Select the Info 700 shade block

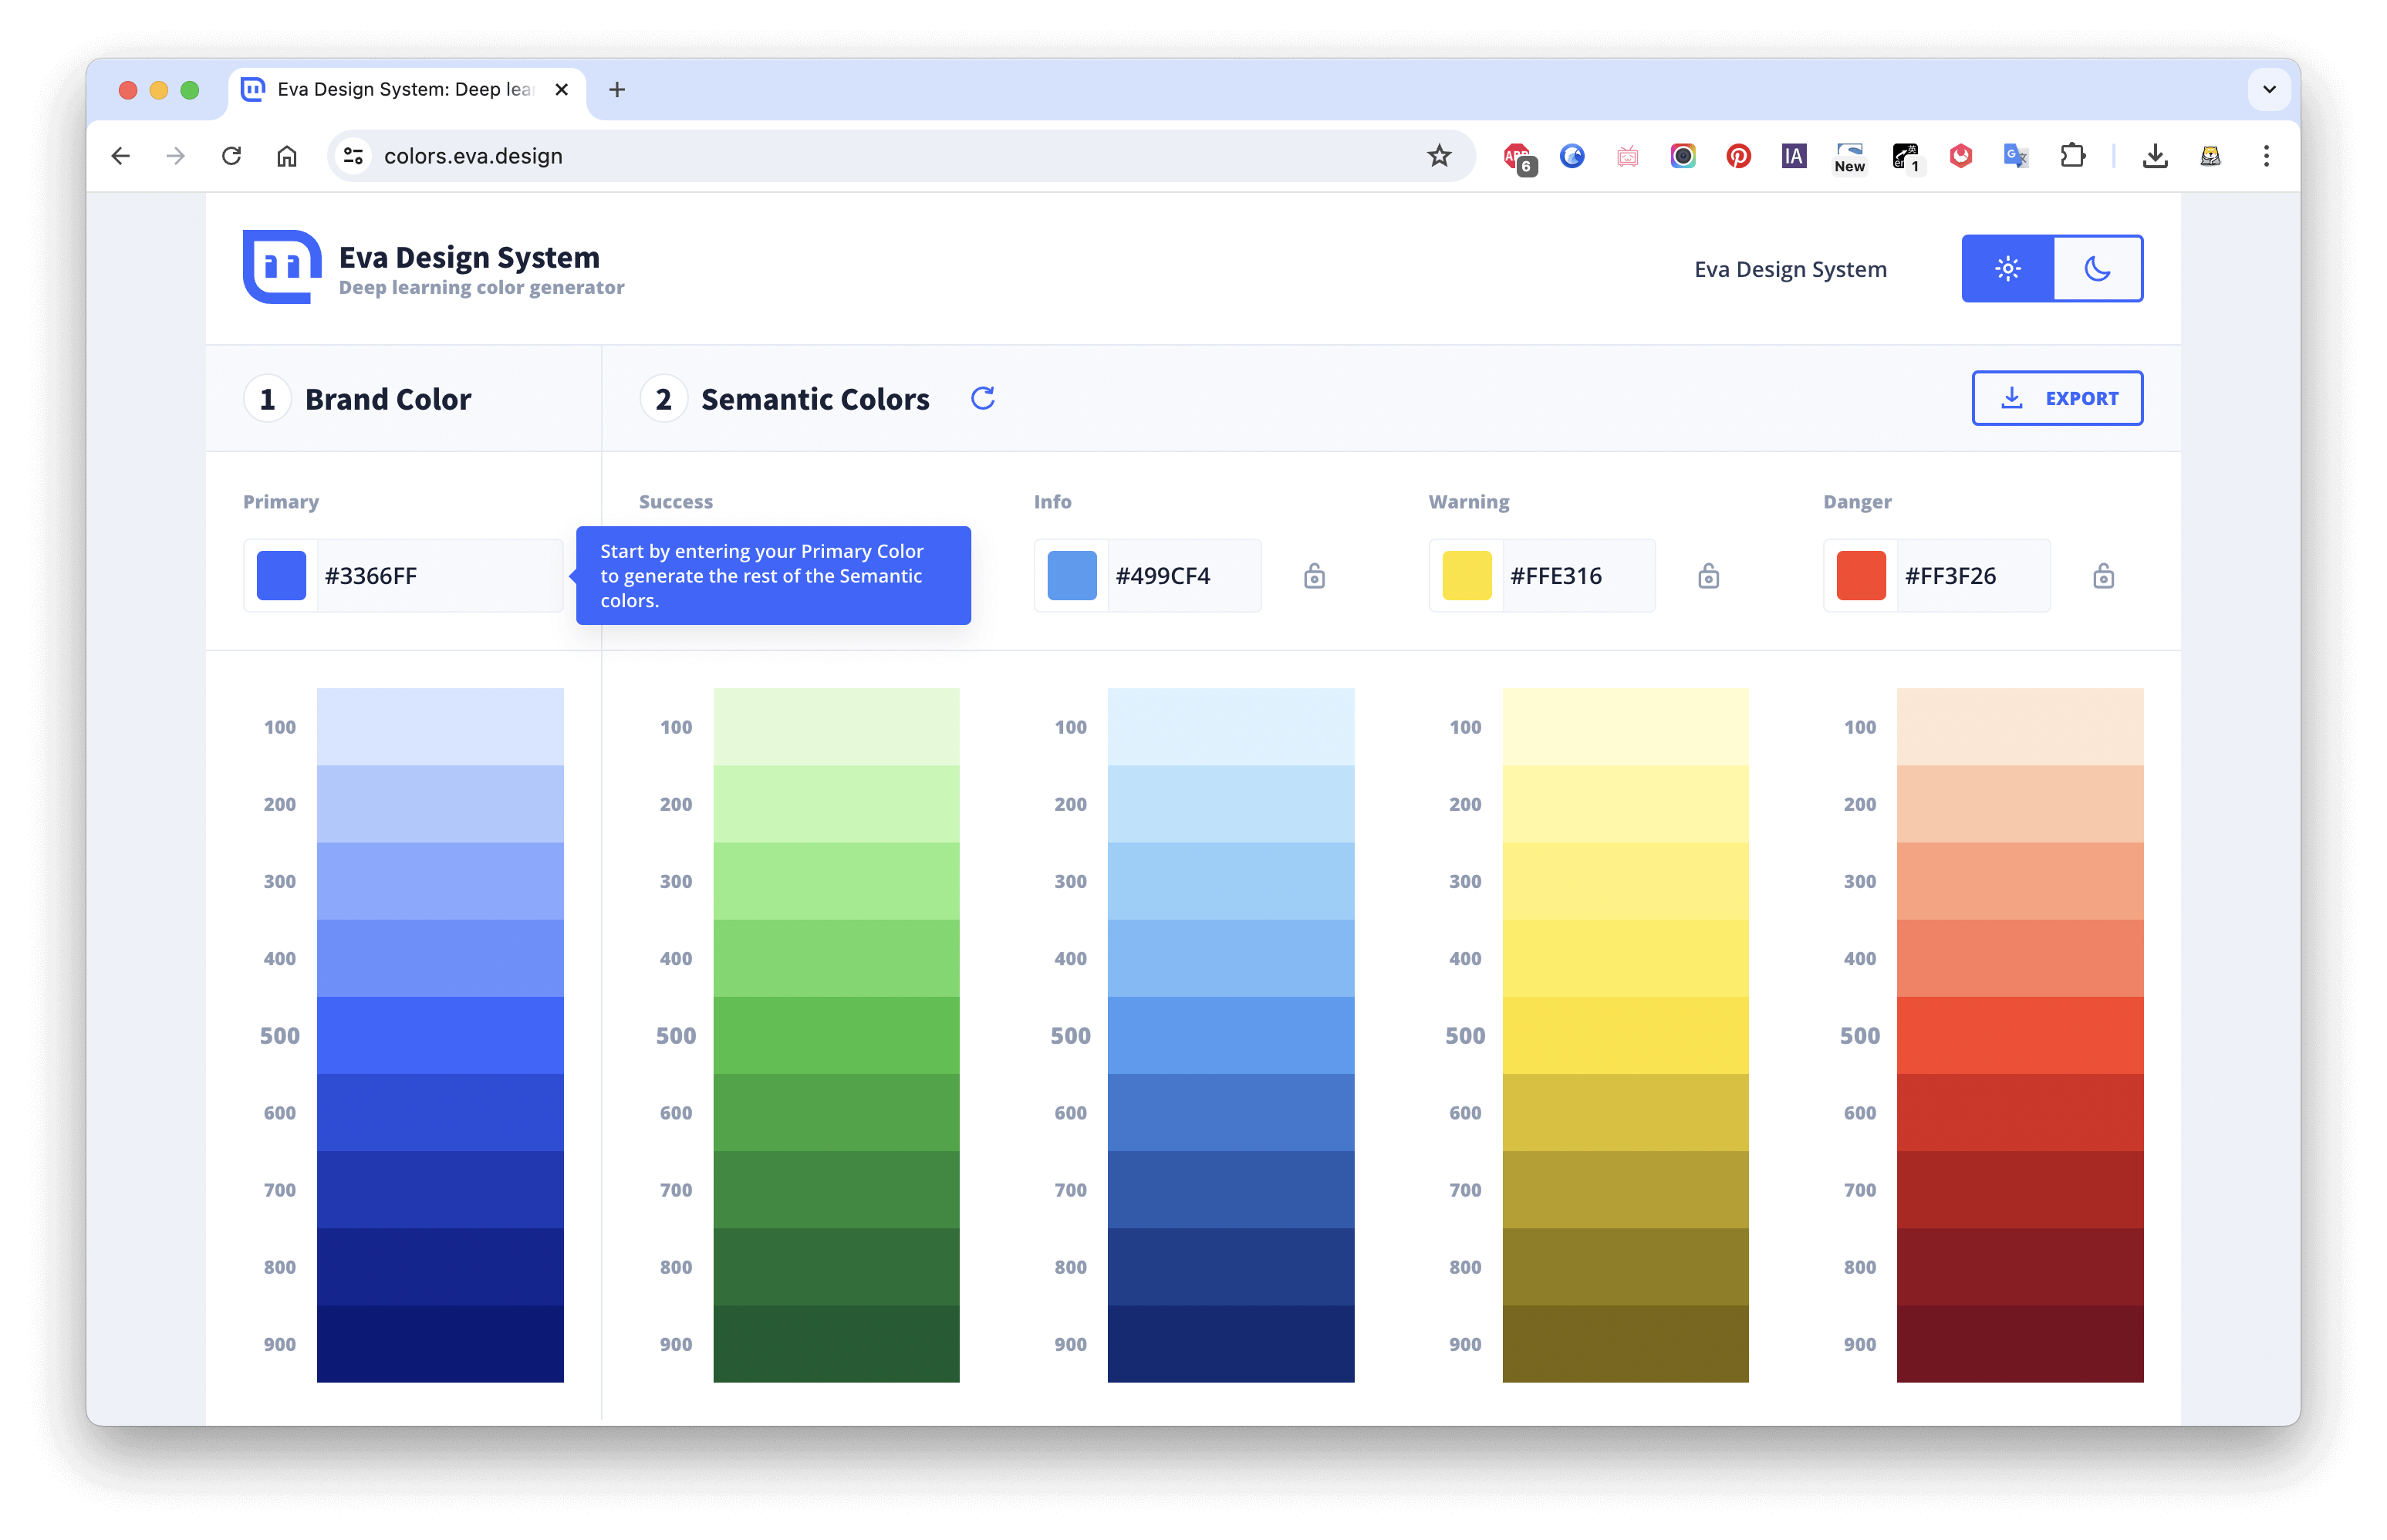pyautogui.click(x=1231, y=1189)
